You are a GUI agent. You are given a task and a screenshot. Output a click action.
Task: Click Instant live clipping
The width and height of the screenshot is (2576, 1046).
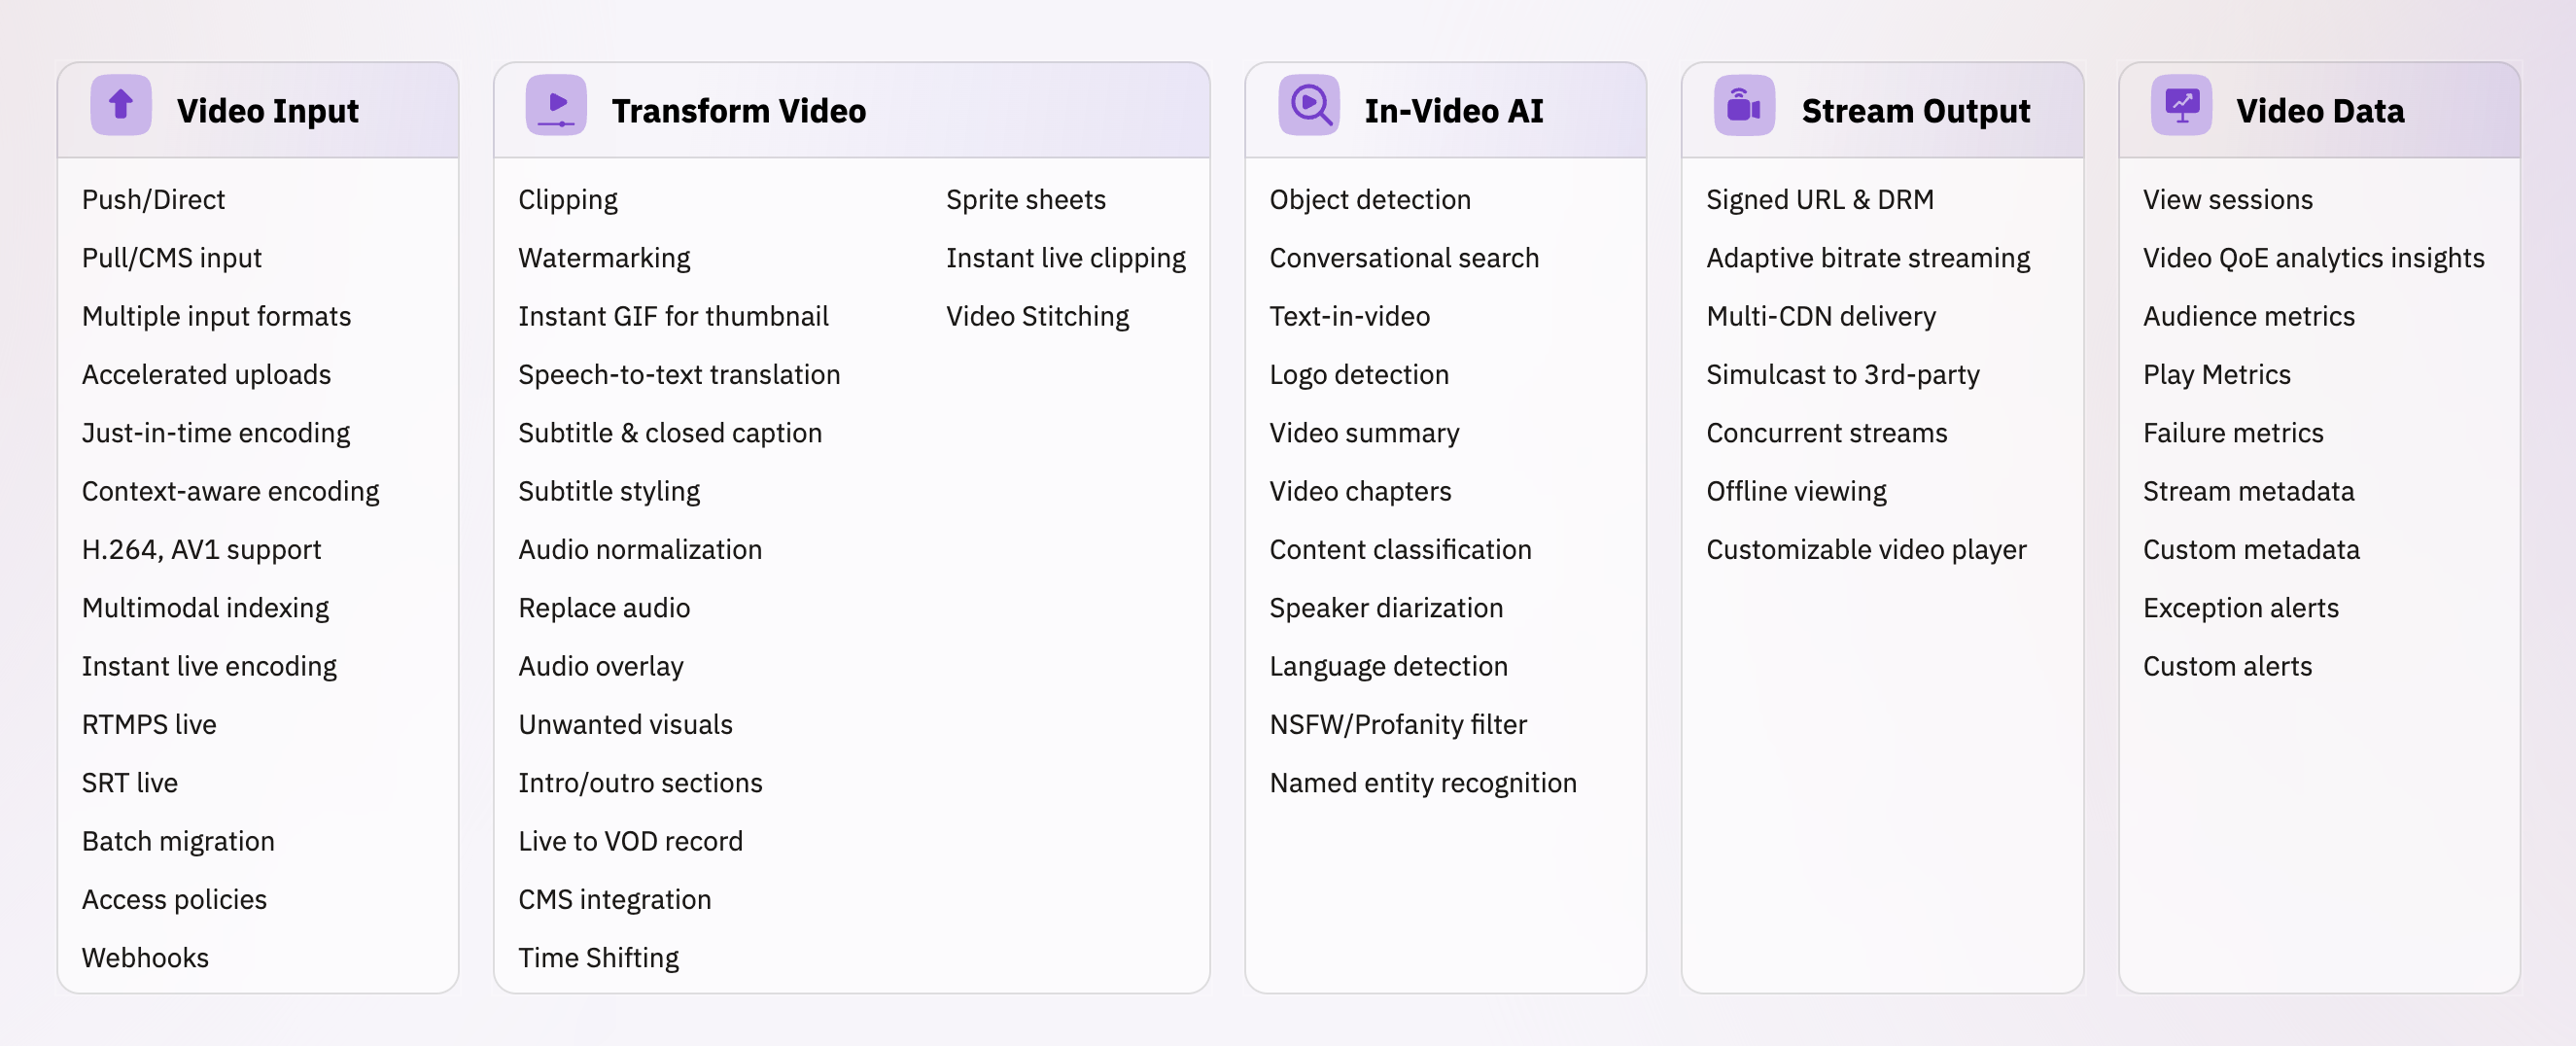tap(1066, 258)
